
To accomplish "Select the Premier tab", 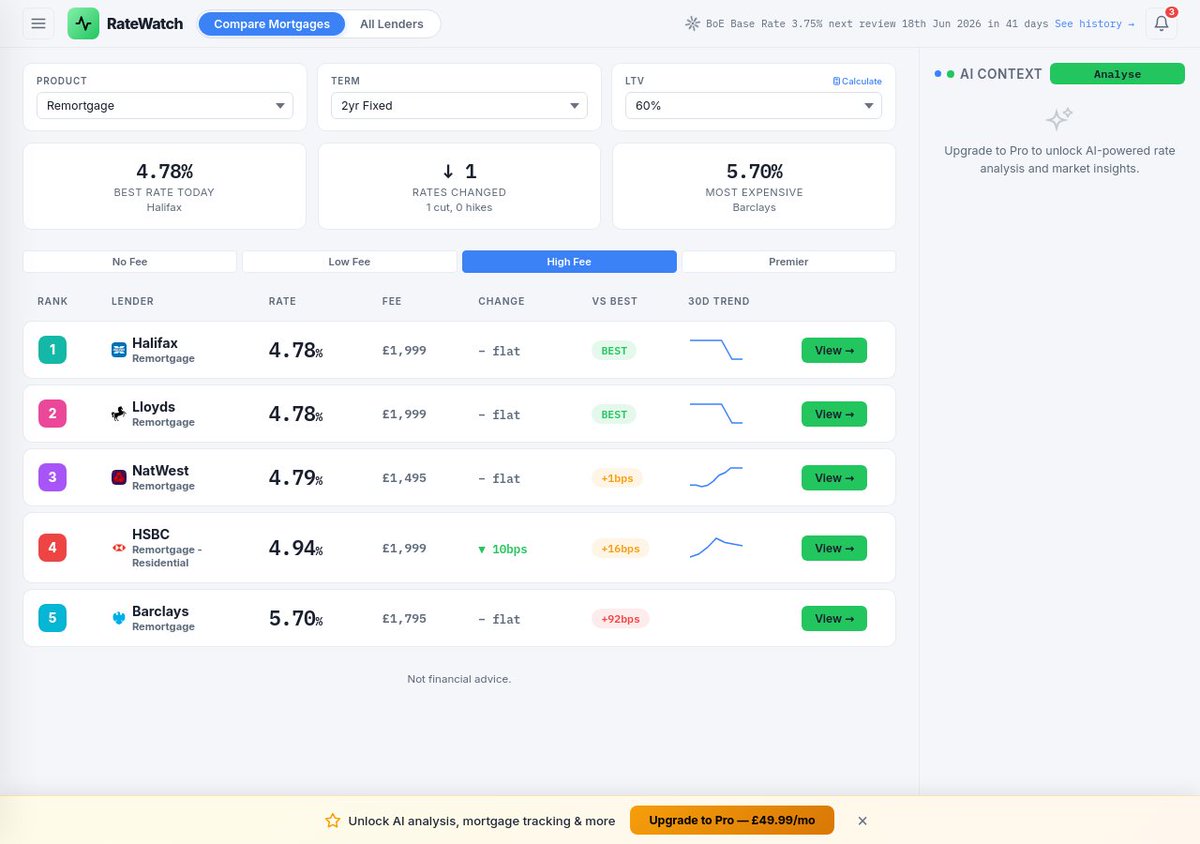I will (788, 261).
